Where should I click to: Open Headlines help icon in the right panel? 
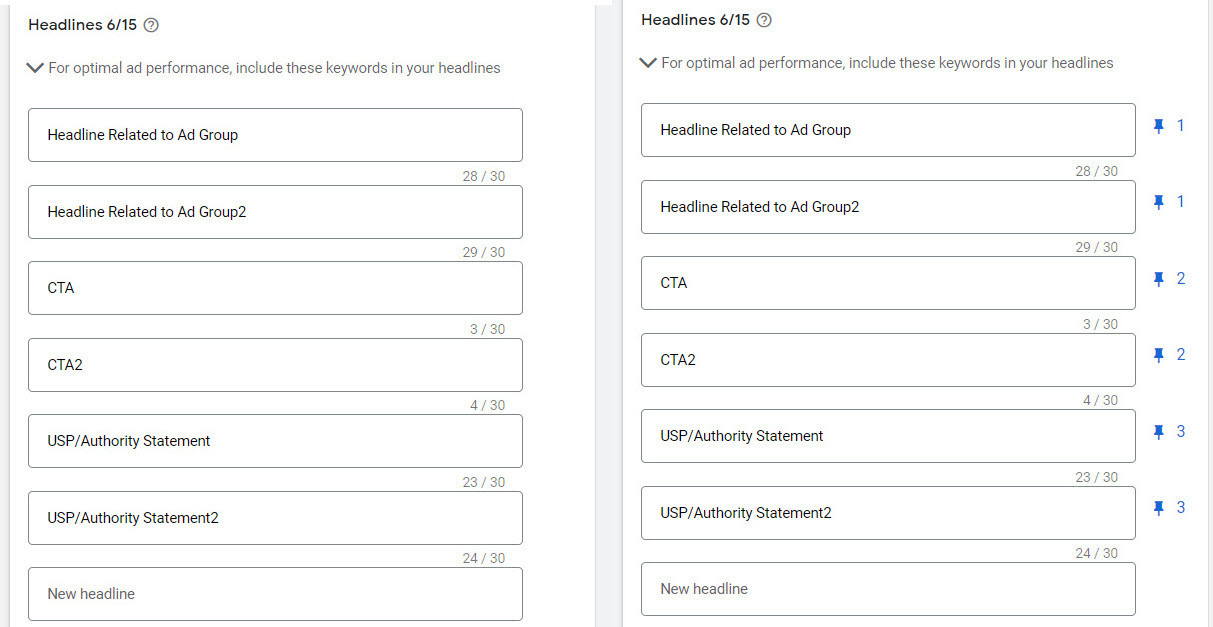(765, 20)
